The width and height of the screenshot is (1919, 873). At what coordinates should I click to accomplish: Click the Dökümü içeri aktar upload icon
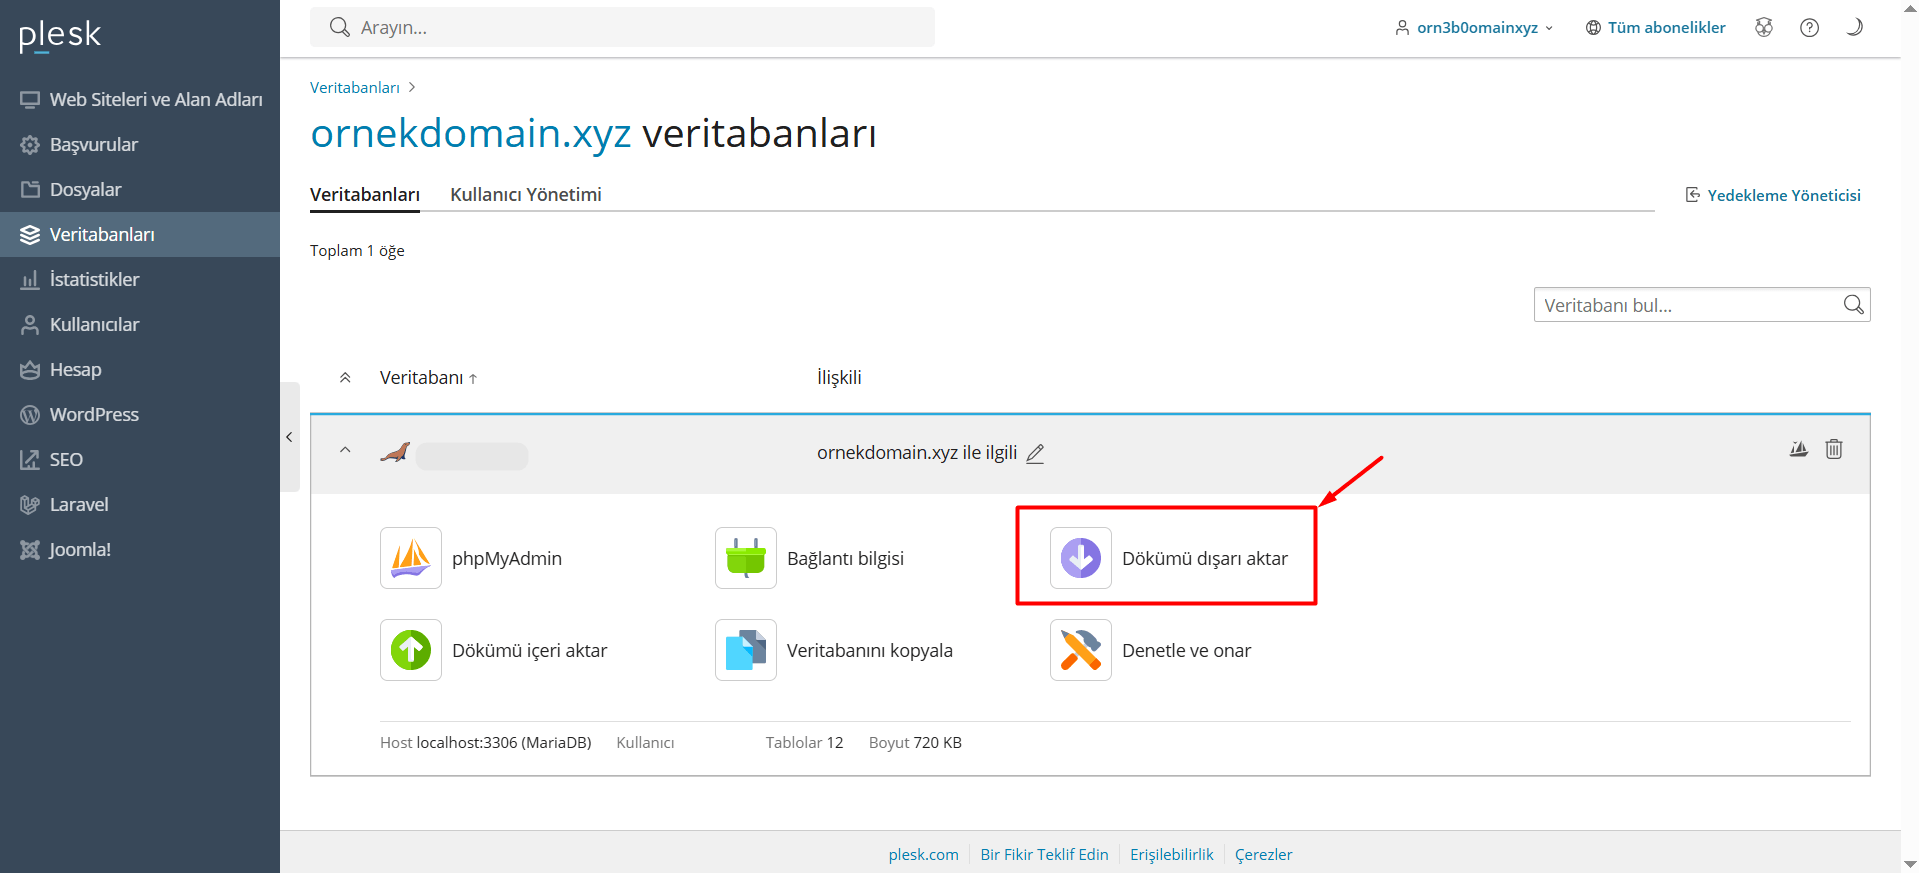[x=410, y=650]
